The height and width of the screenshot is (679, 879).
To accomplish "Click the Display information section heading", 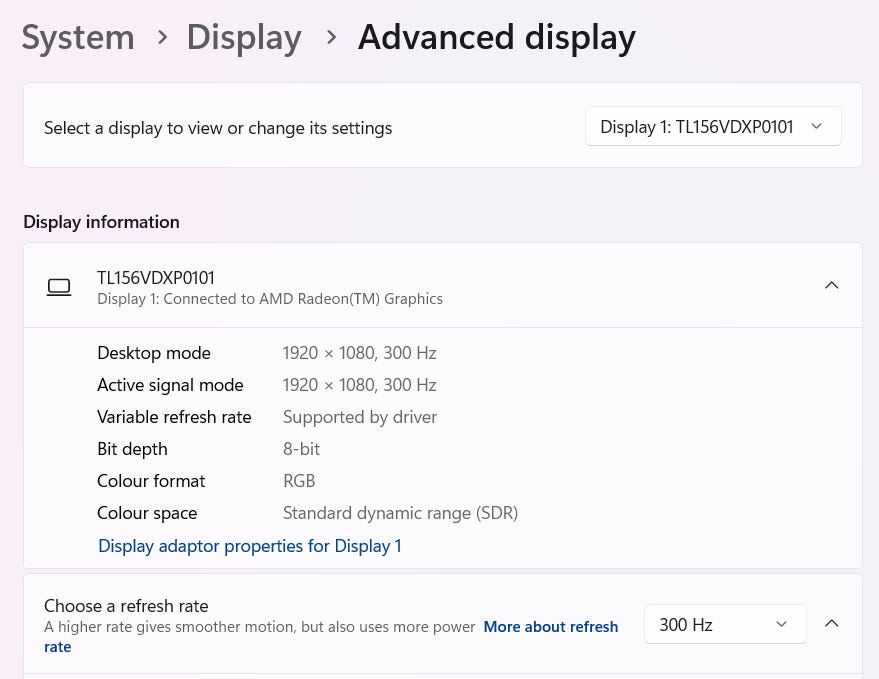I will (101, 222).
